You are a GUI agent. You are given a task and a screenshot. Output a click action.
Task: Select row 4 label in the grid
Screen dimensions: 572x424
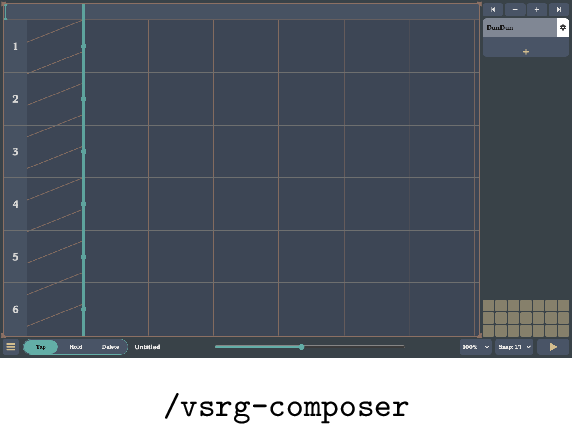pyautogui.click(x=15, y=204)
